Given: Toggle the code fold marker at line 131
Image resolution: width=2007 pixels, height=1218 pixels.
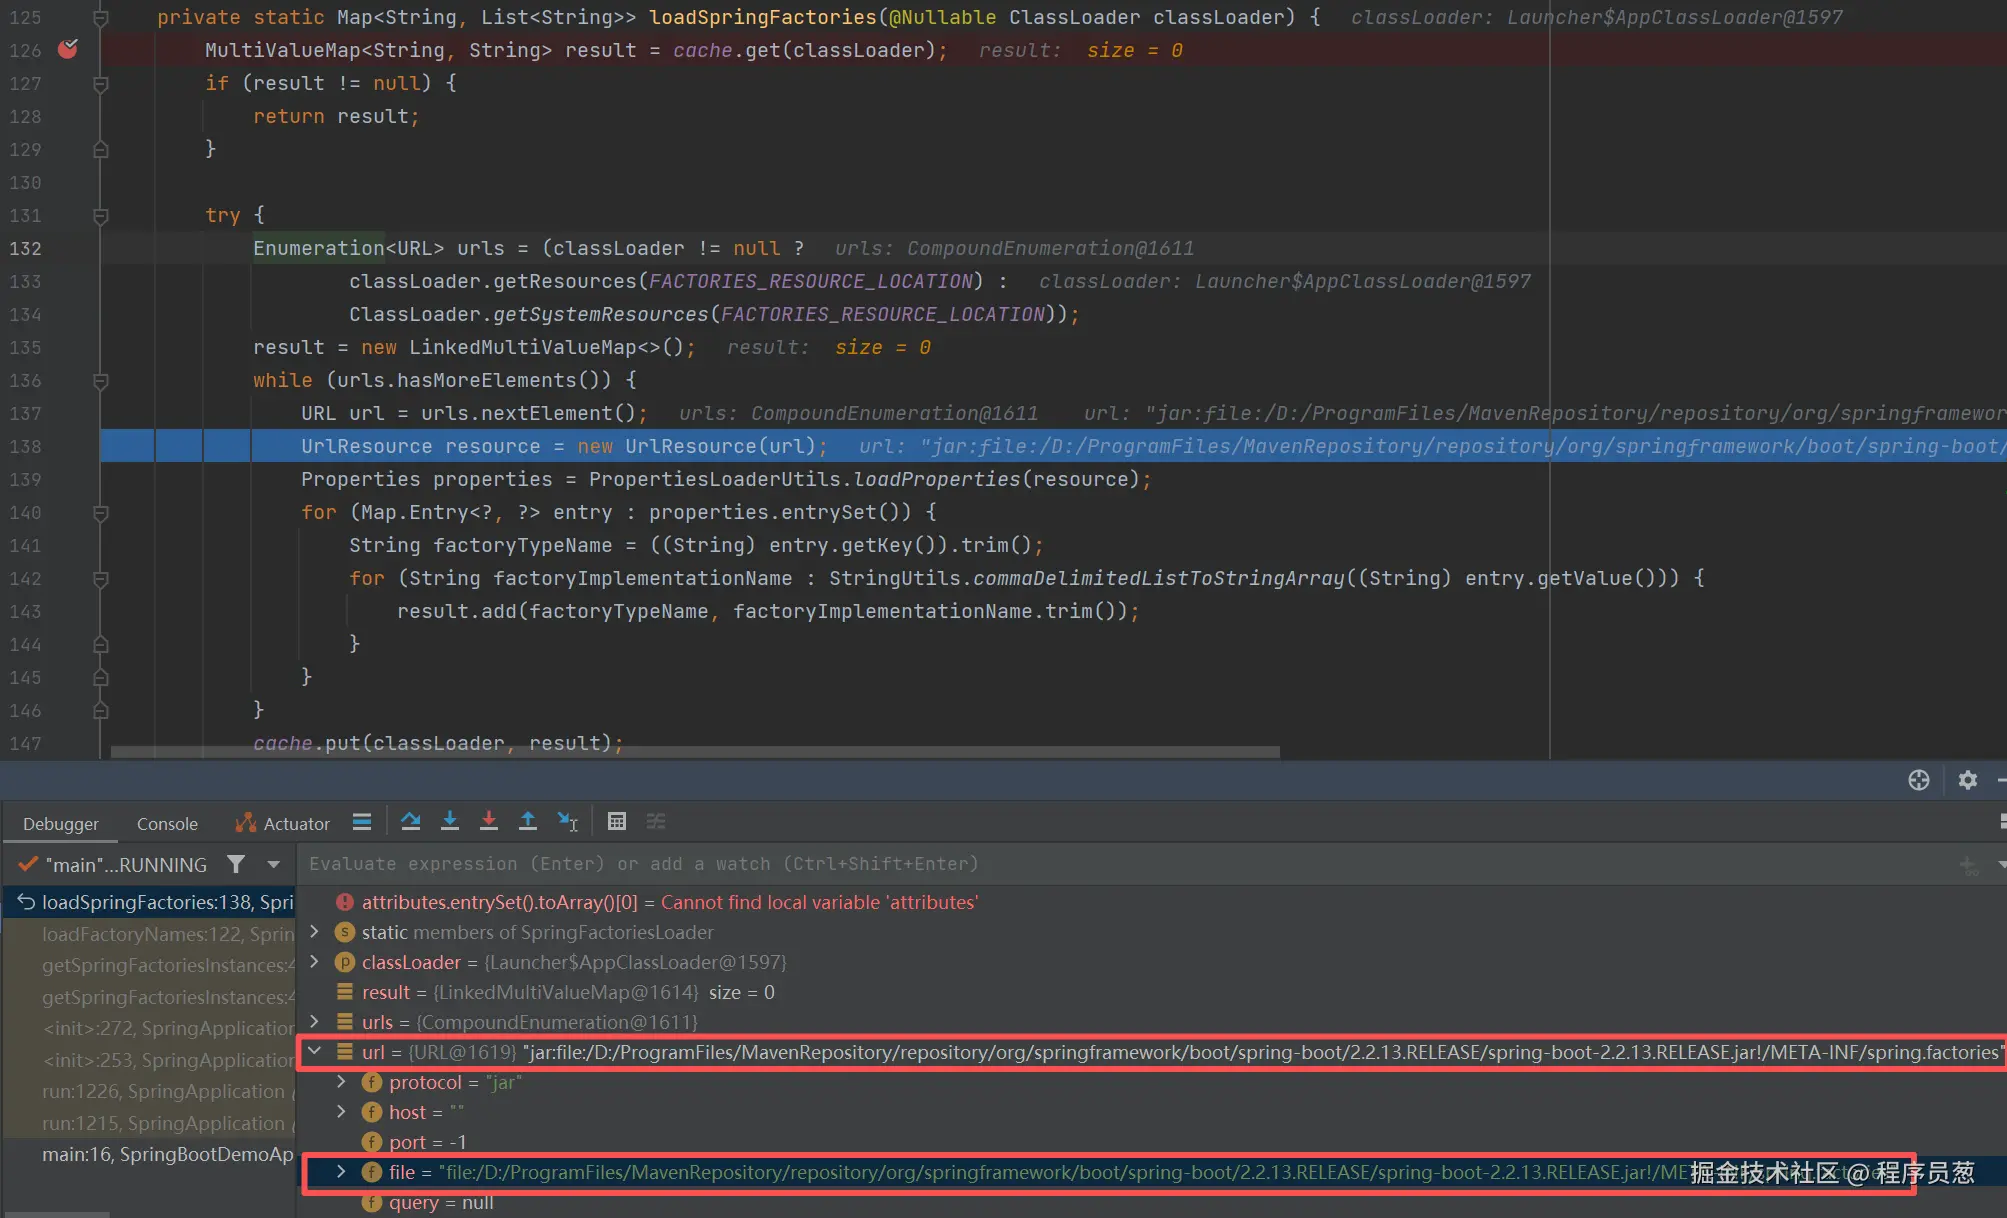Looking at the screenshot, I should tap(100, 215).
